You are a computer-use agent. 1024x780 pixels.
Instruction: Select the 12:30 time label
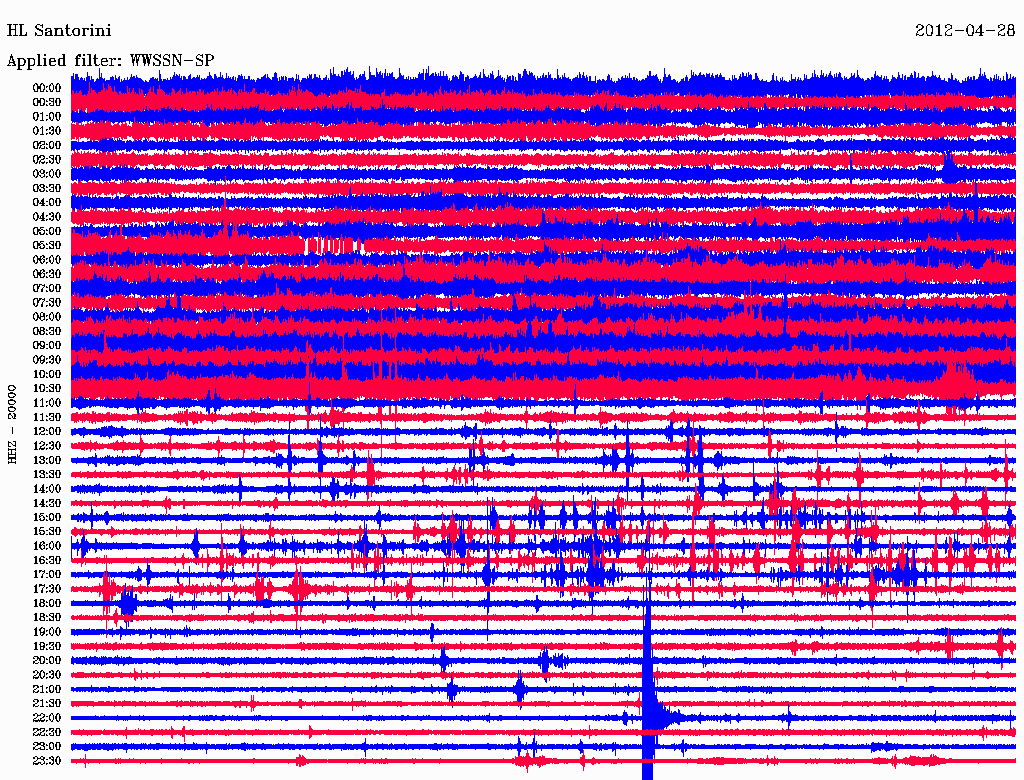(47, 446)
